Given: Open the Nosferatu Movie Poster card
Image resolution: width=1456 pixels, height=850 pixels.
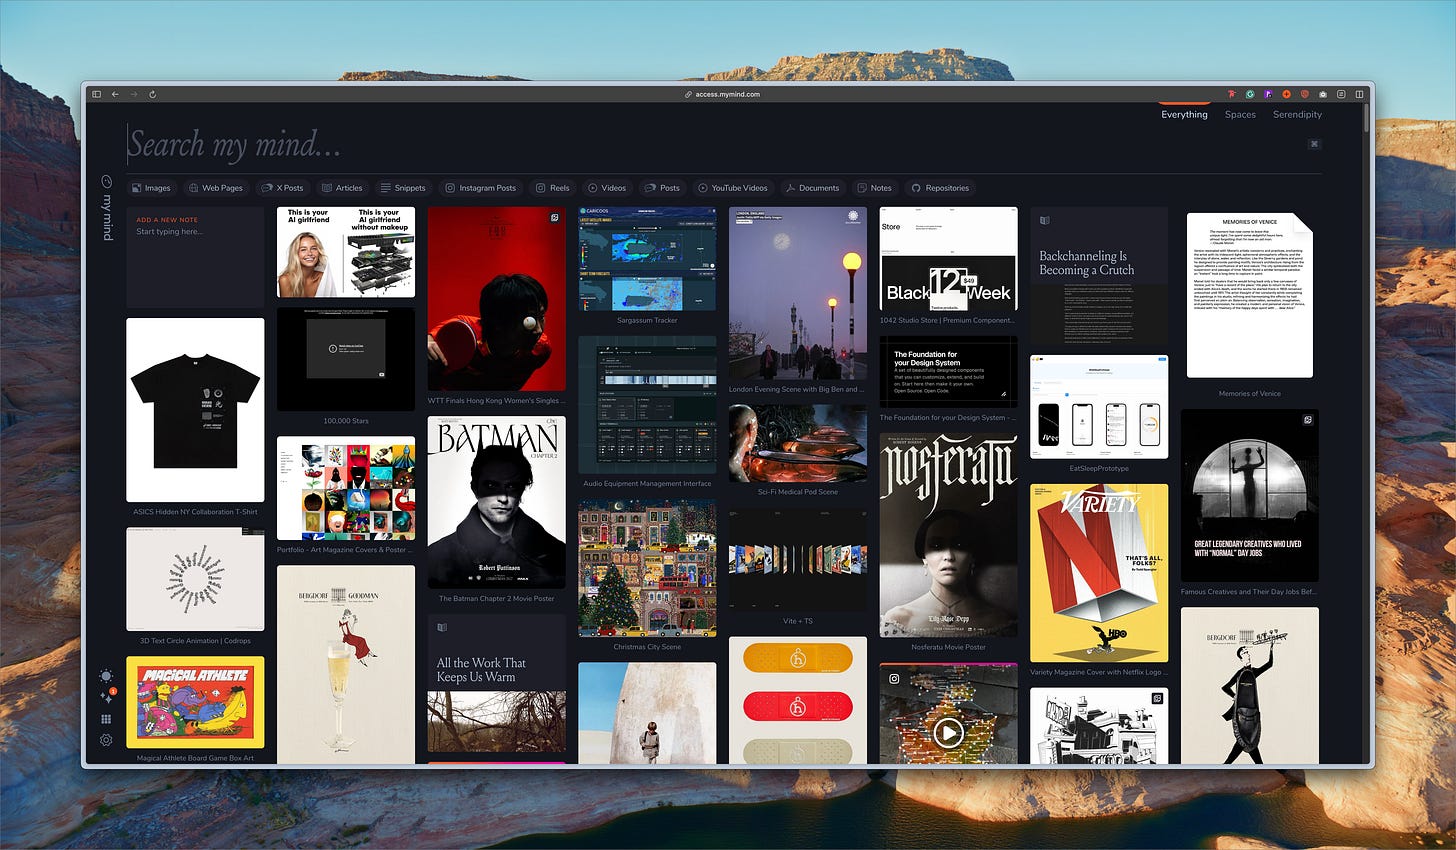Looking at the screenshot, I should (949, 535).
